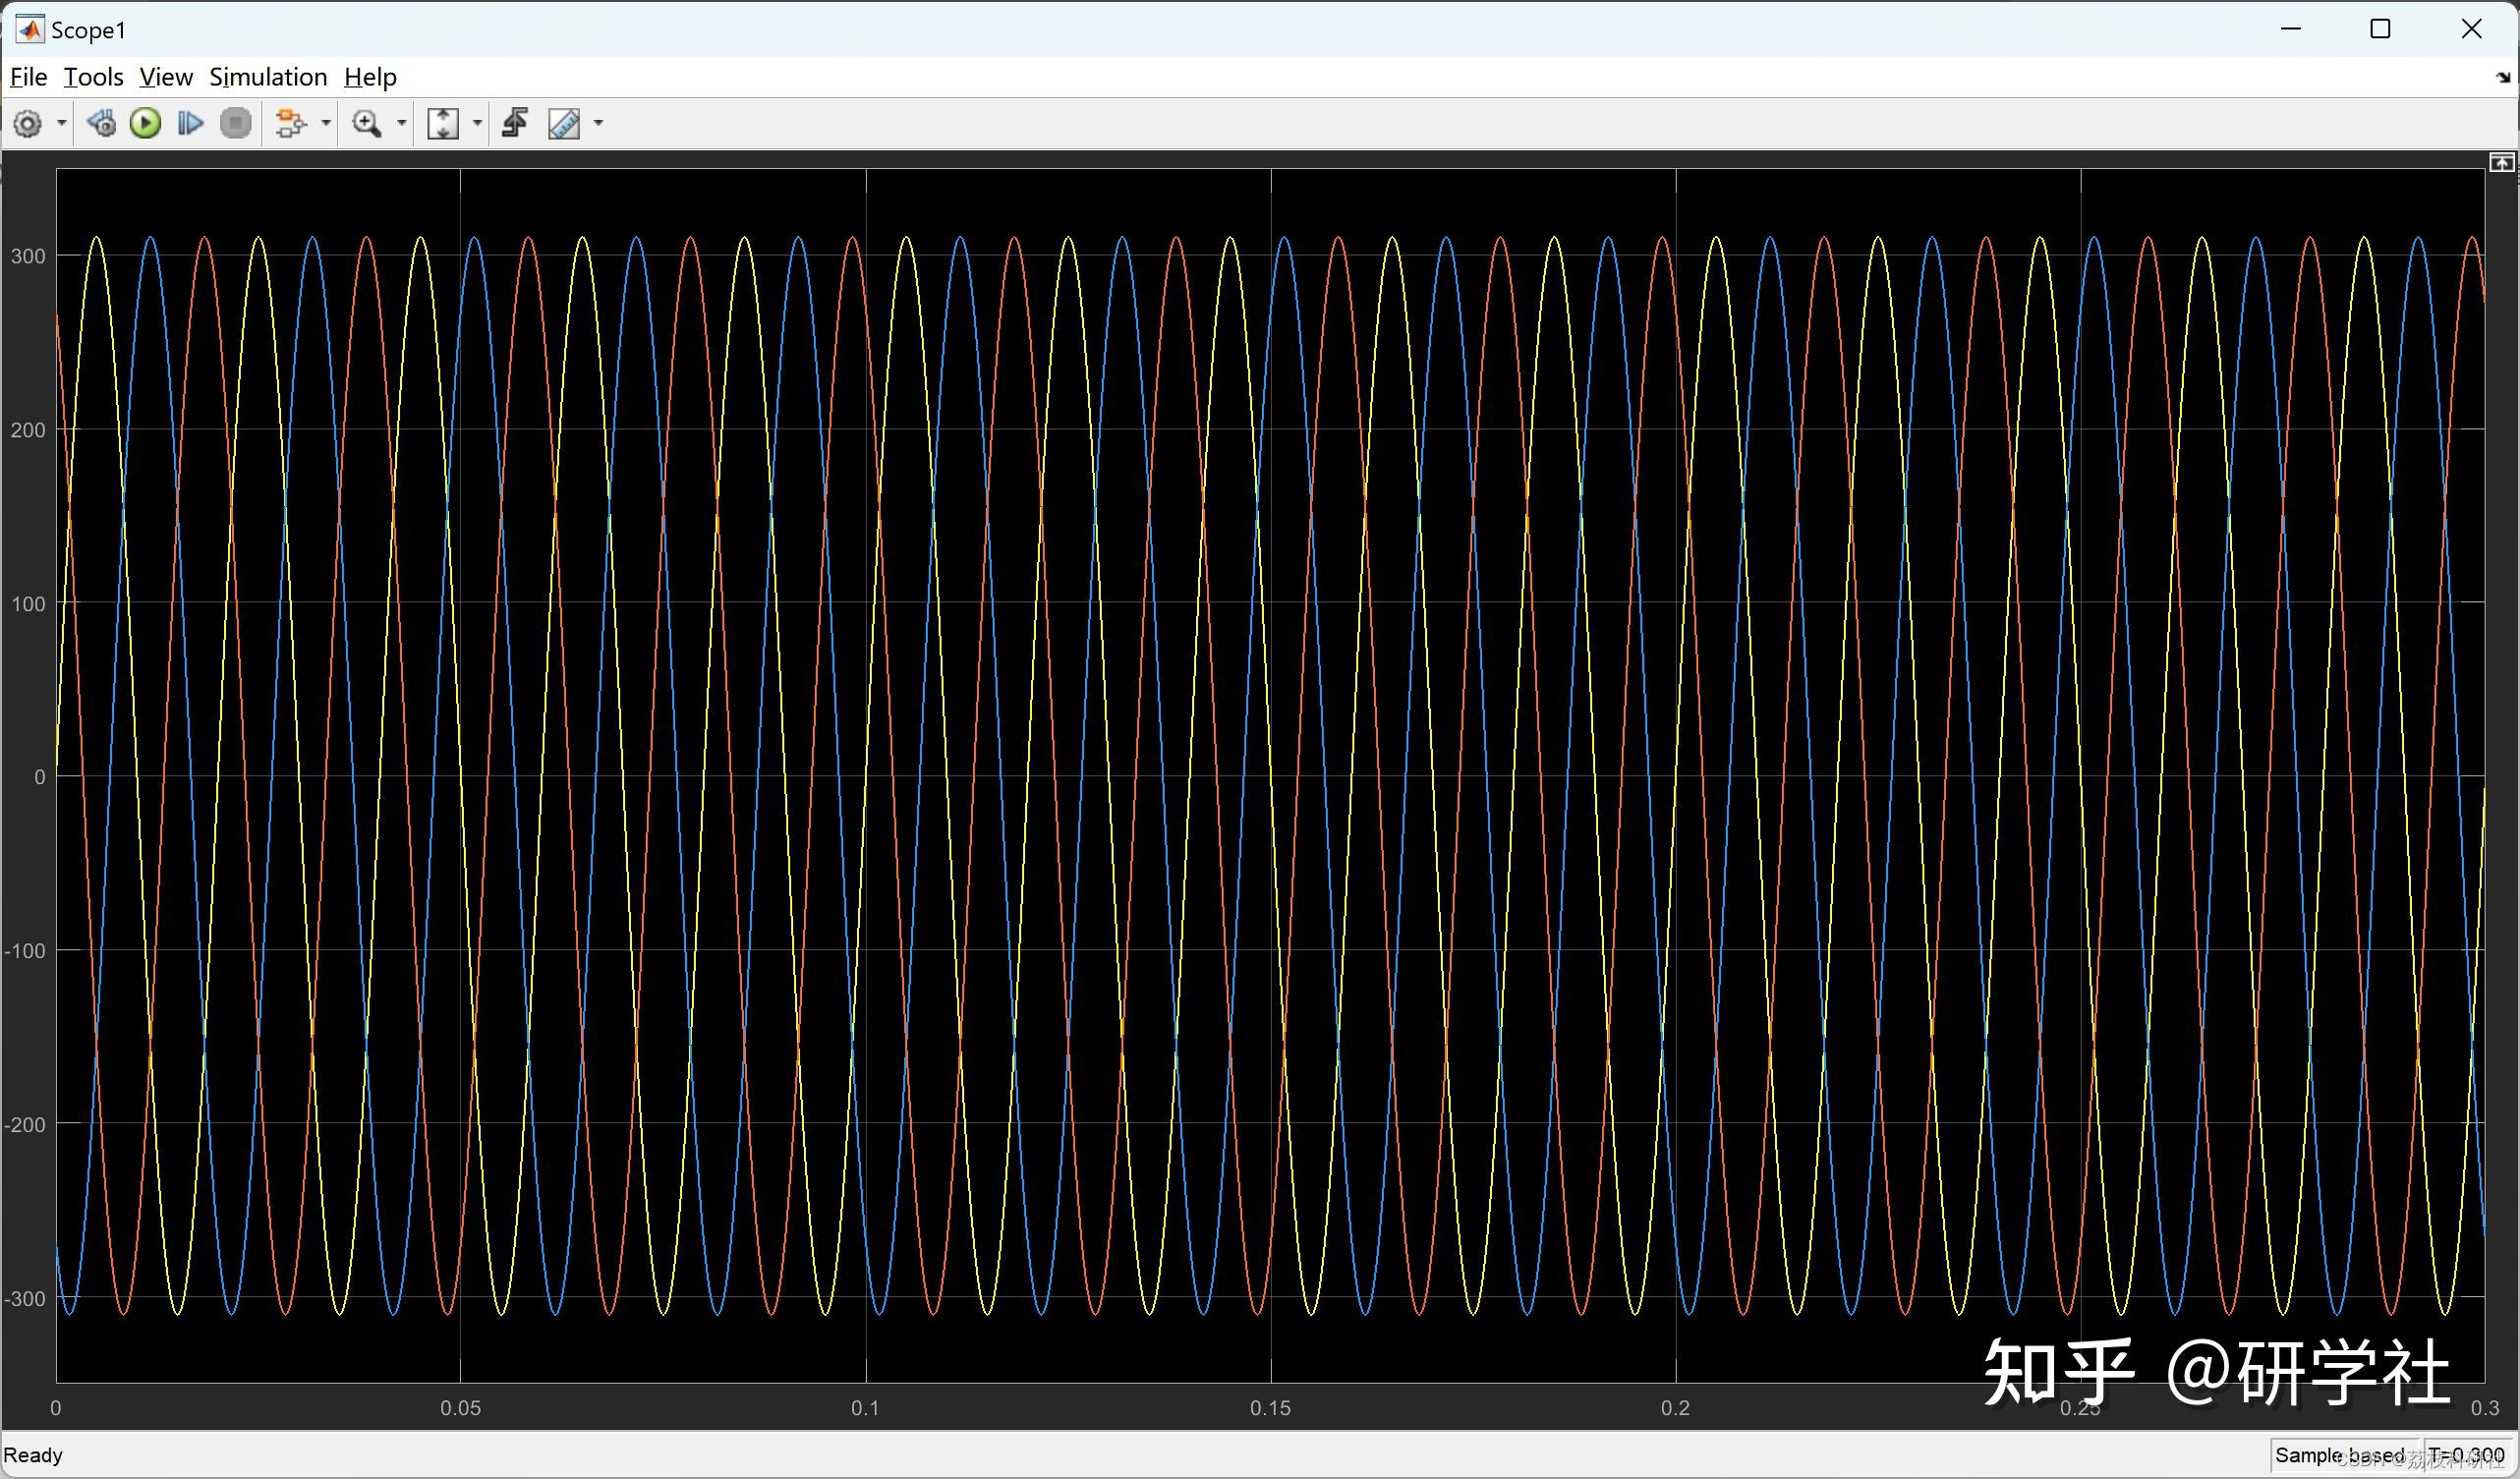Screen dimensions: 2520x1479
Task: Click the grayed-out Stop simulation icon
Action: 236,123
